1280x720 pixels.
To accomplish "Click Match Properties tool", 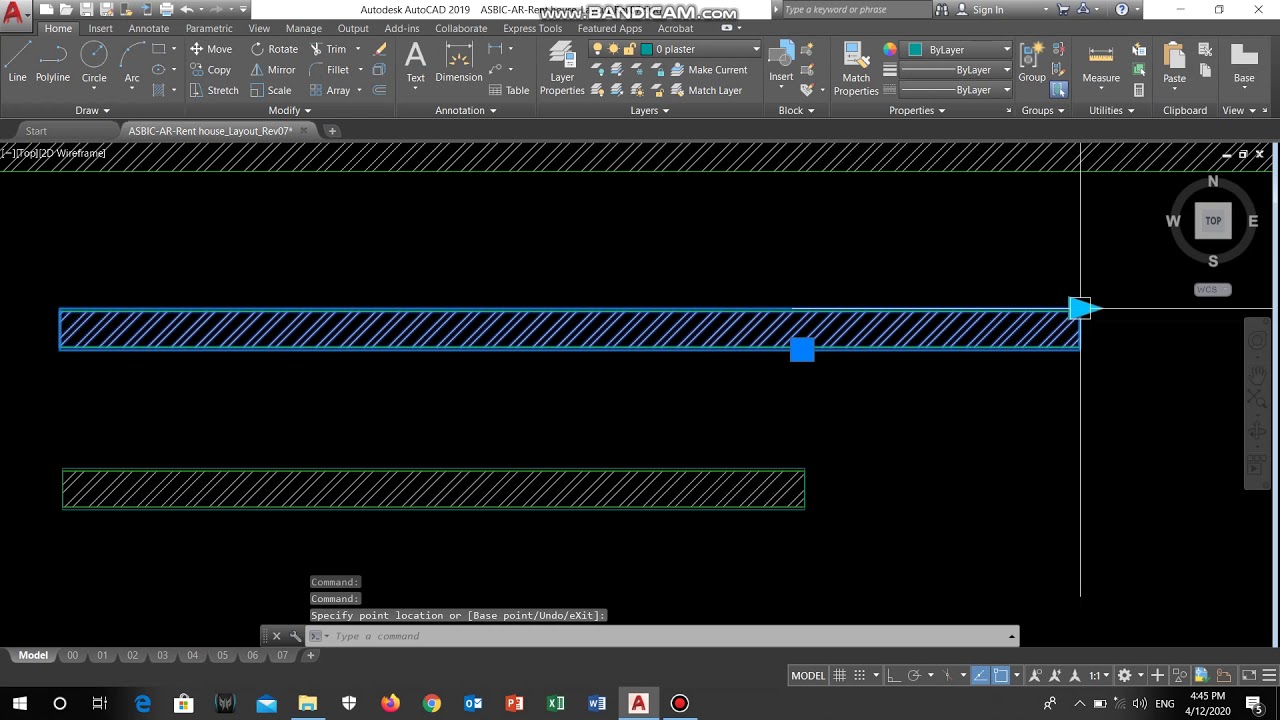I will pyautogui.click(x=856, y=68).
